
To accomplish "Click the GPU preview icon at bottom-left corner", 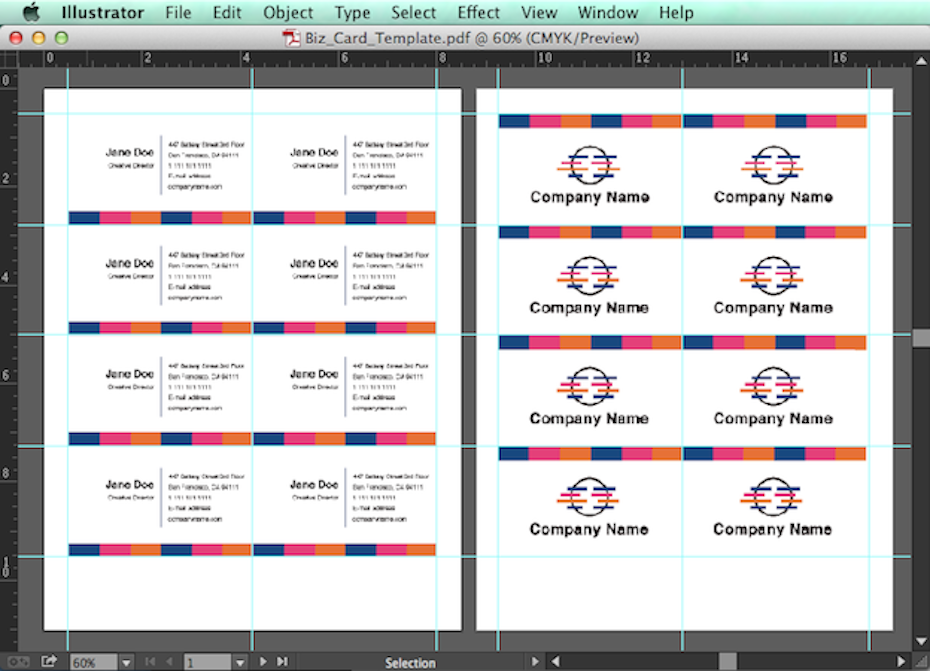I will pyautogui.click(x=17, y=661).
